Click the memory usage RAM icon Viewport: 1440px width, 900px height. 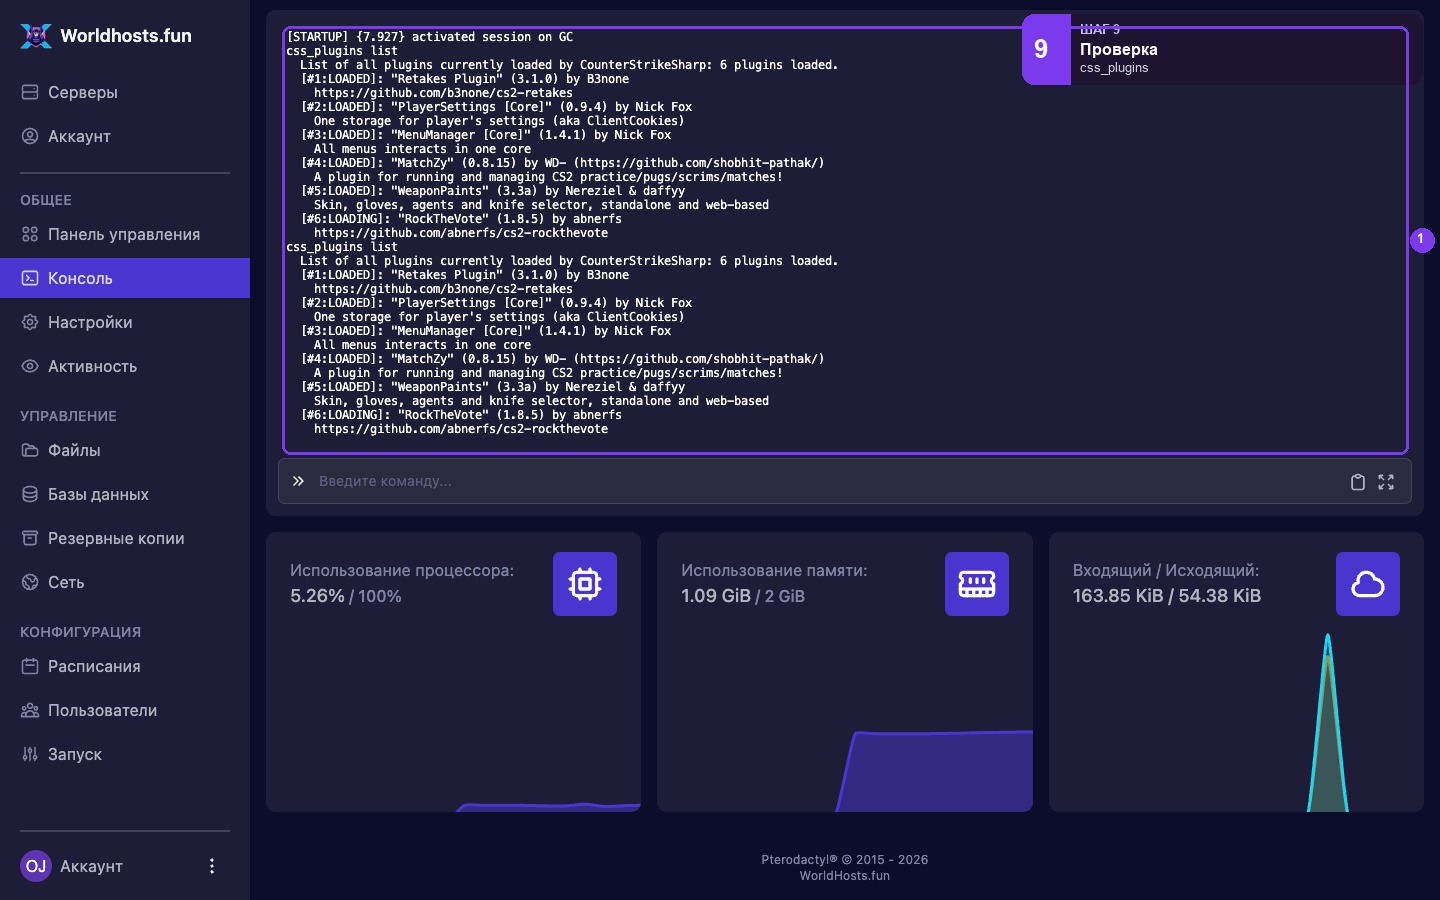977,584
